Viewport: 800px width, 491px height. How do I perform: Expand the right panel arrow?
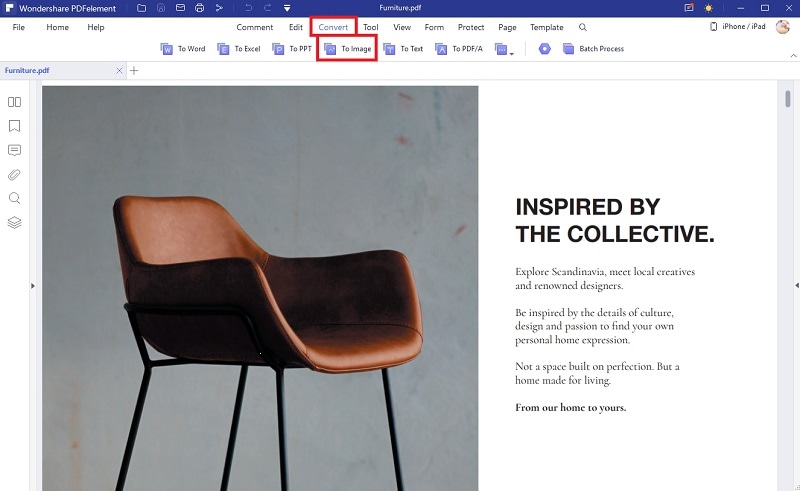click(796, 285)
